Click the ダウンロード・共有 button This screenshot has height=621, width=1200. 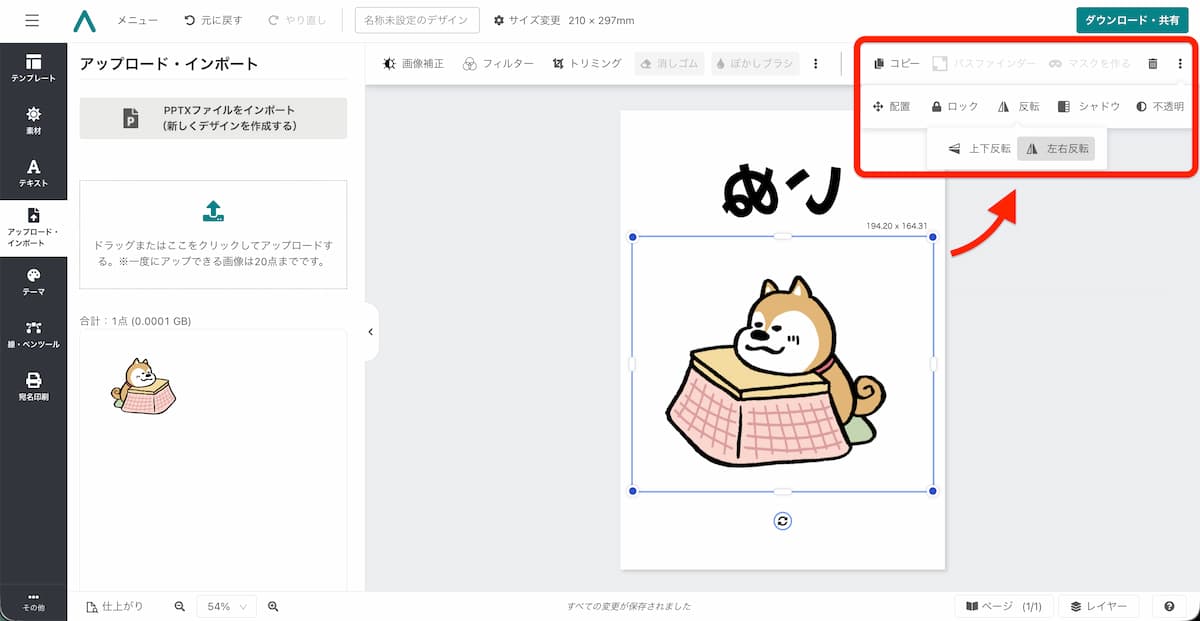pyautogui.click(x=1131, y=19)
